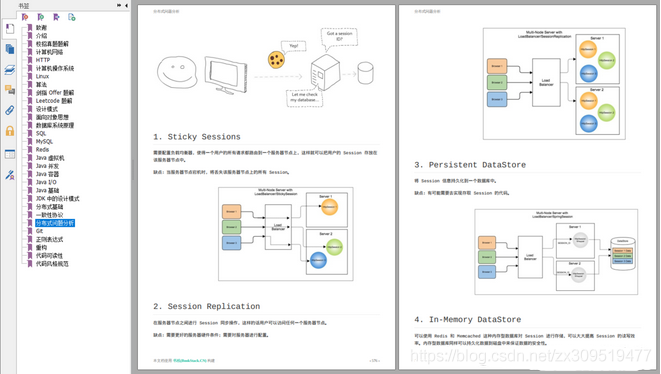Image resolution: width=661 pixels, height=374 pixels.
Task: Open the JDK 中的设计模式 bookmark
Action: 57,199
